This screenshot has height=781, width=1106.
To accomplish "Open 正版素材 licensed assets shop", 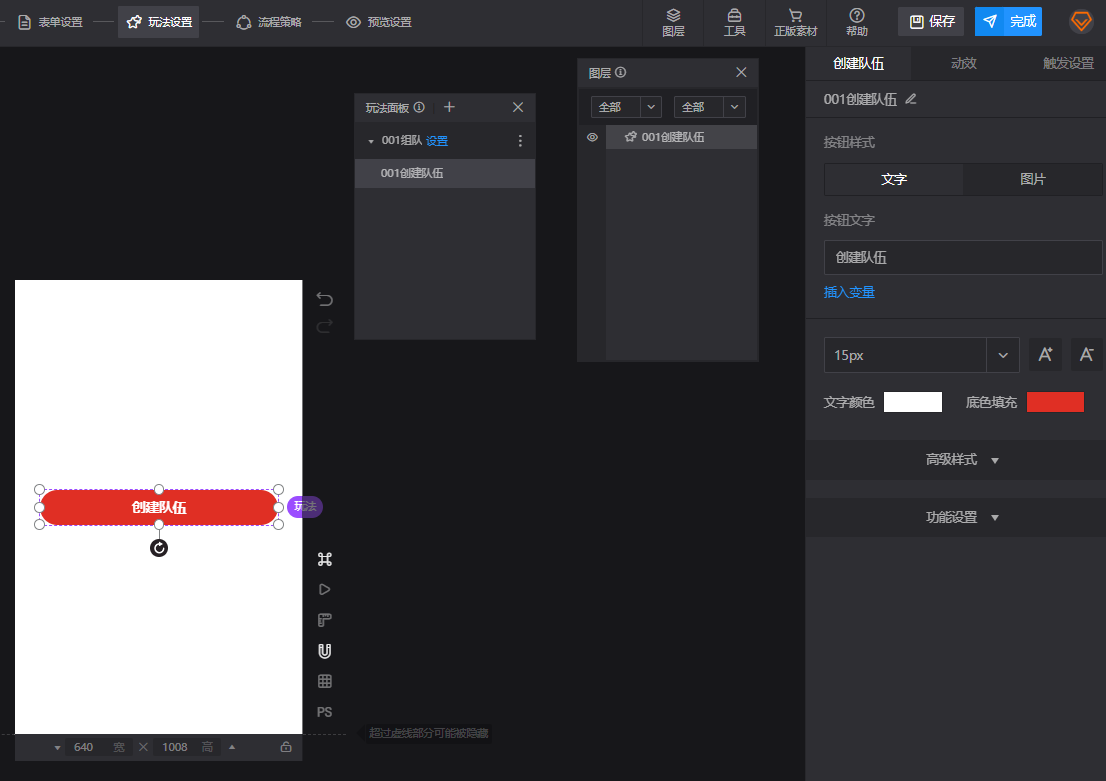I will (795, 23).
